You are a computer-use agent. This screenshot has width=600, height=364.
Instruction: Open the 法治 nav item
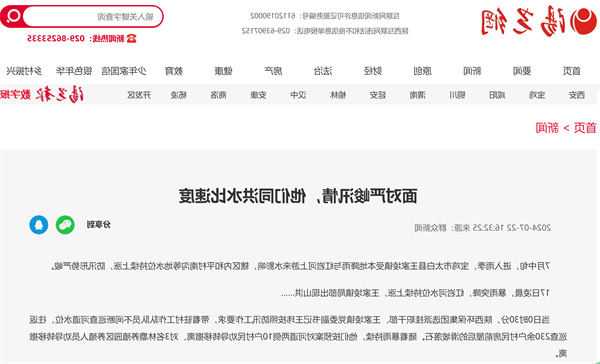click(x=323, y=71)
